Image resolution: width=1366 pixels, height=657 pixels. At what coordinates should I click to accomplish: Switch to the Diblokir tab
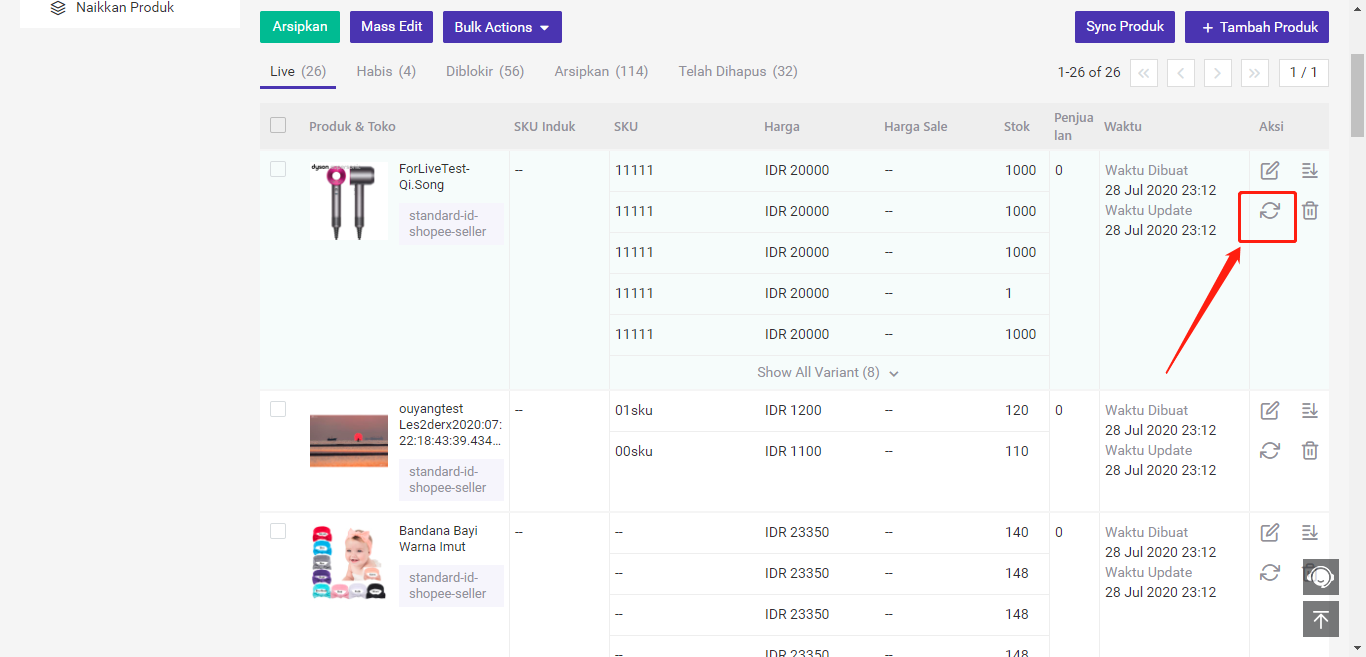tap(485, 72)
